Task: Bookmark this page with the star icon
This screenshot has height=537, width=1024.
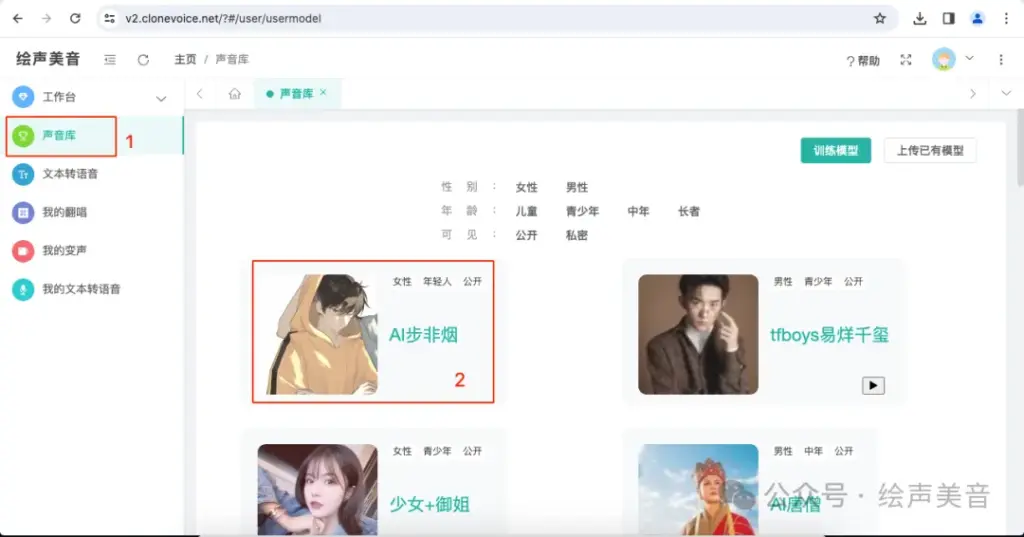Action: 880,18
